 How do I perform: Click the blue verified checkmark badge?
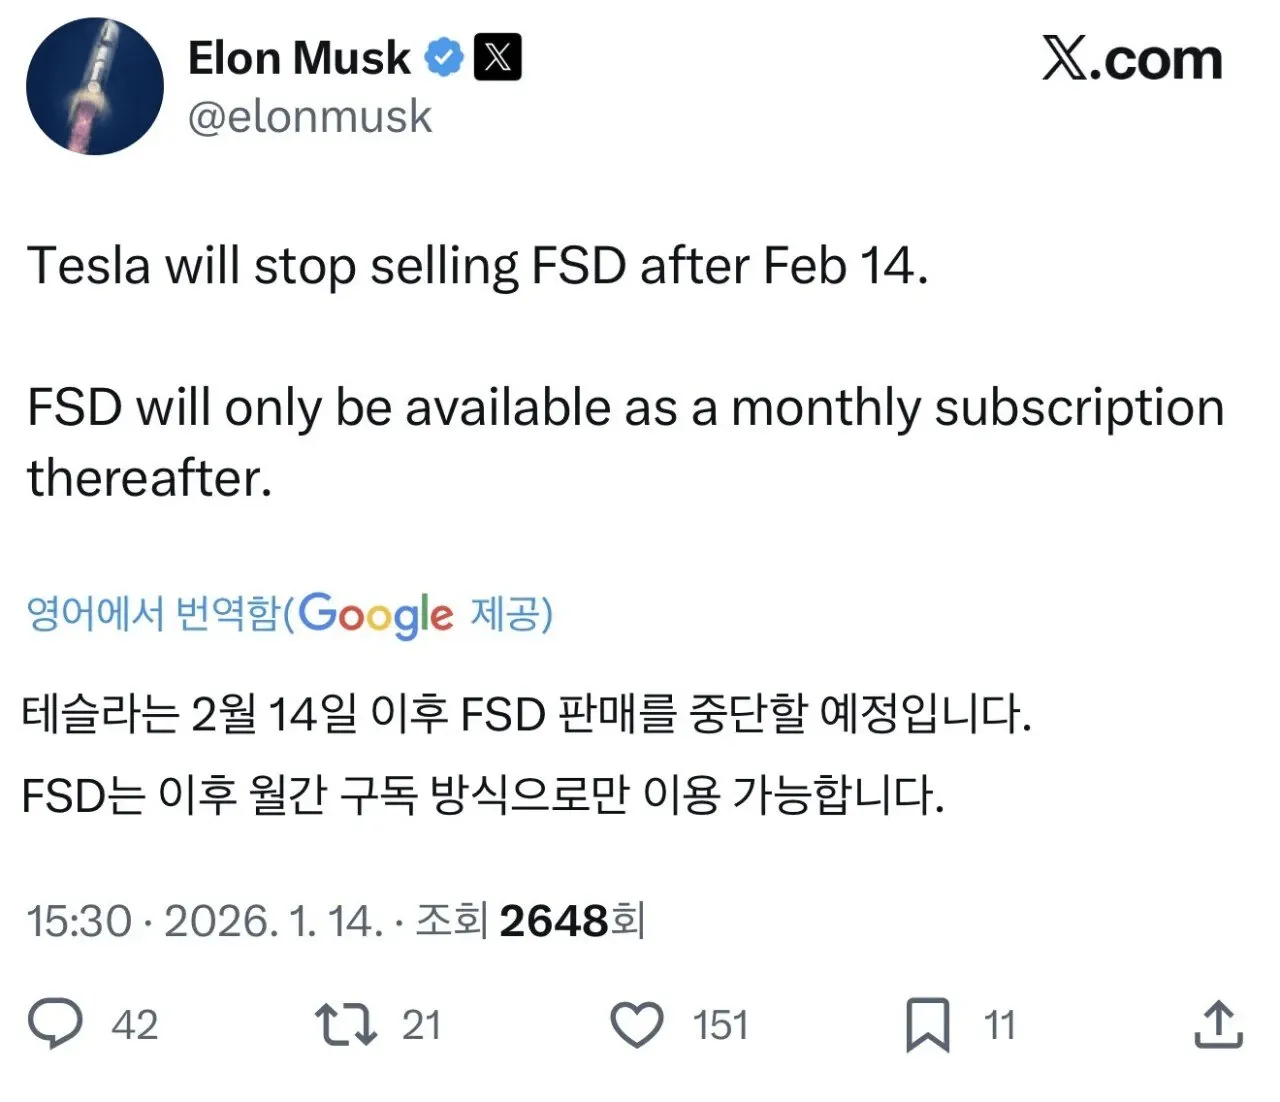[x=441, y=57]
